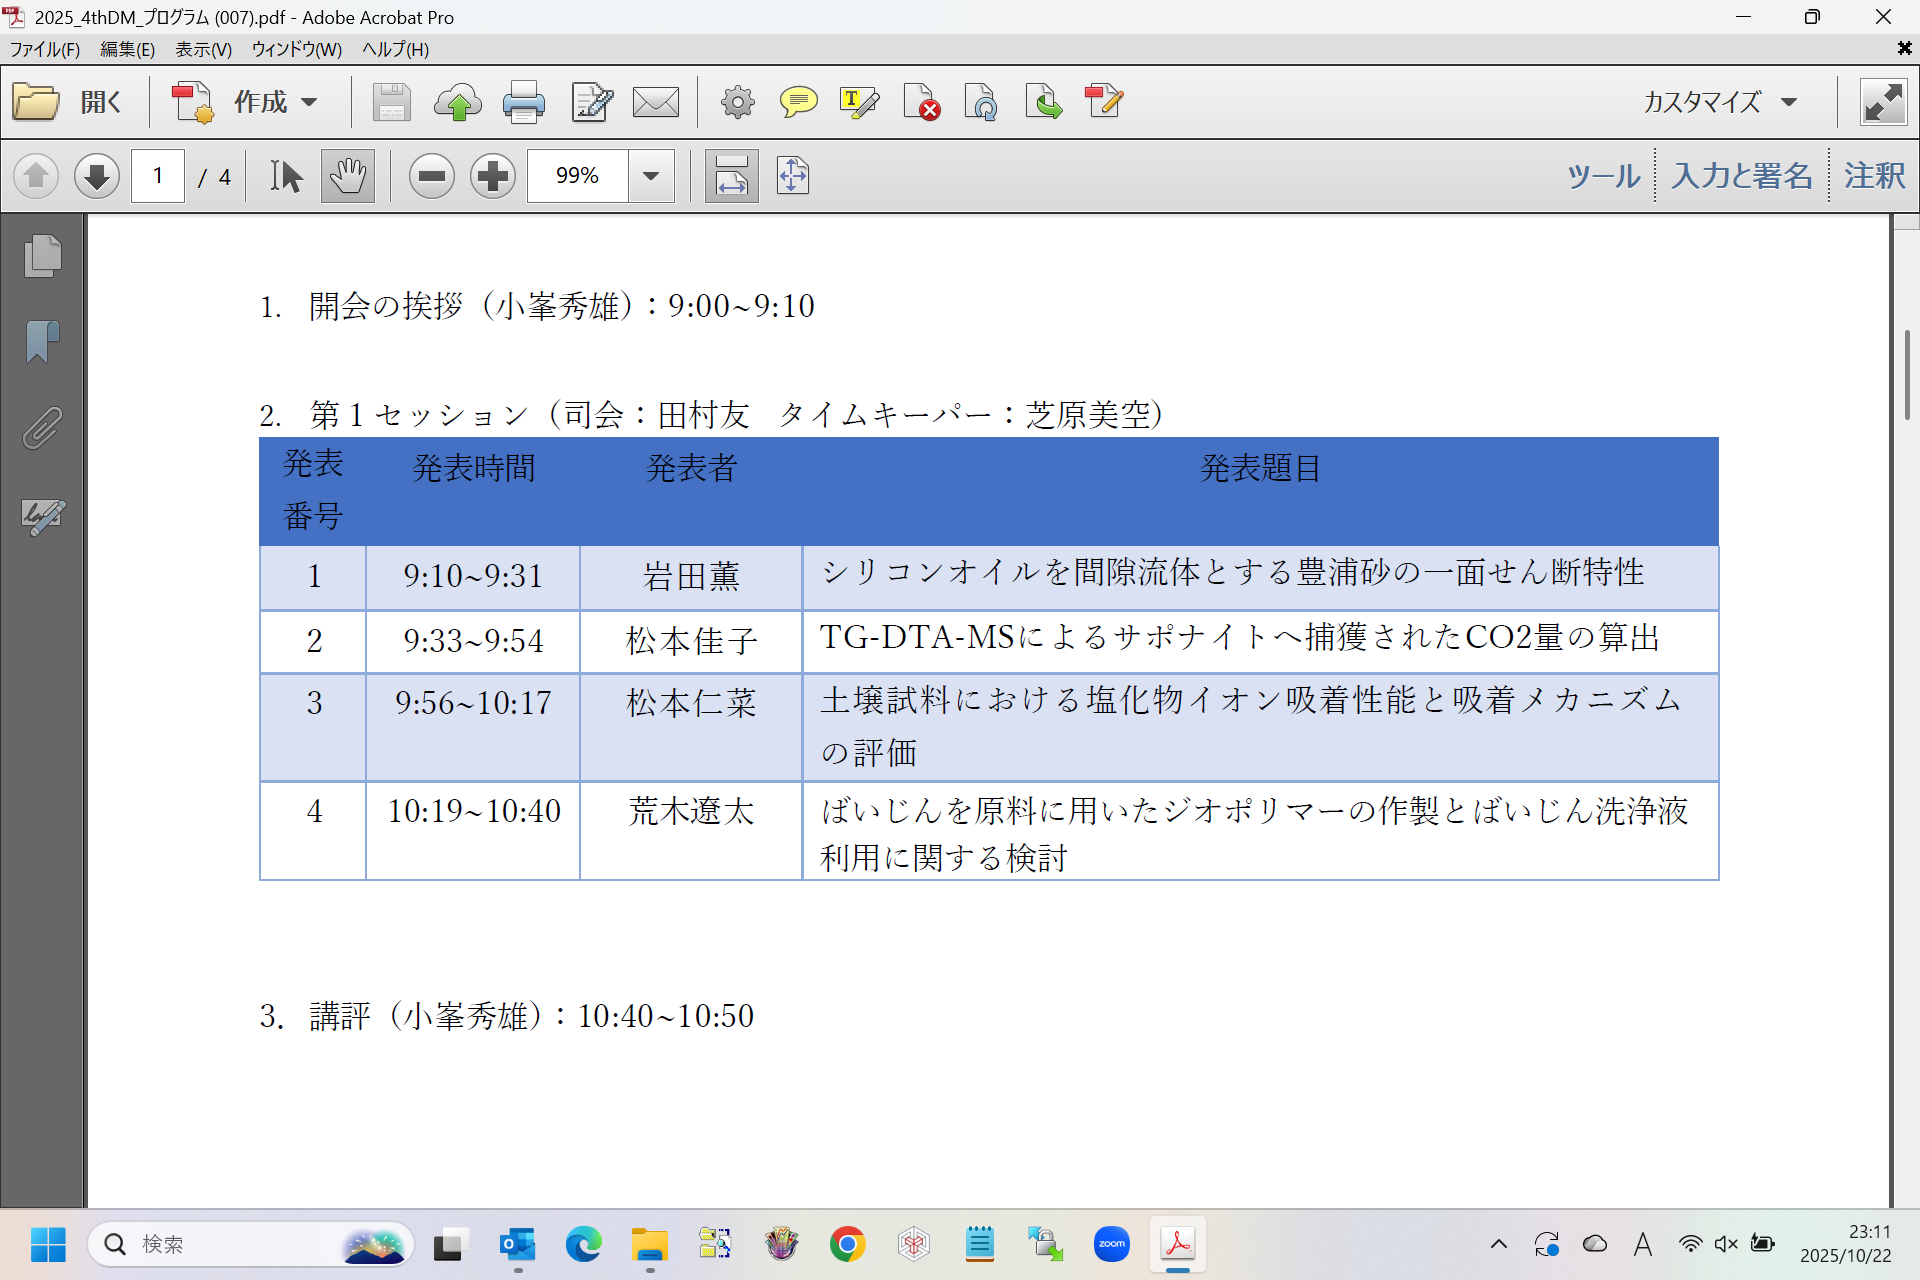Click the page number input field
Image resolution: width=1920 pixels, height=1280 pixels.
point(158,177)
